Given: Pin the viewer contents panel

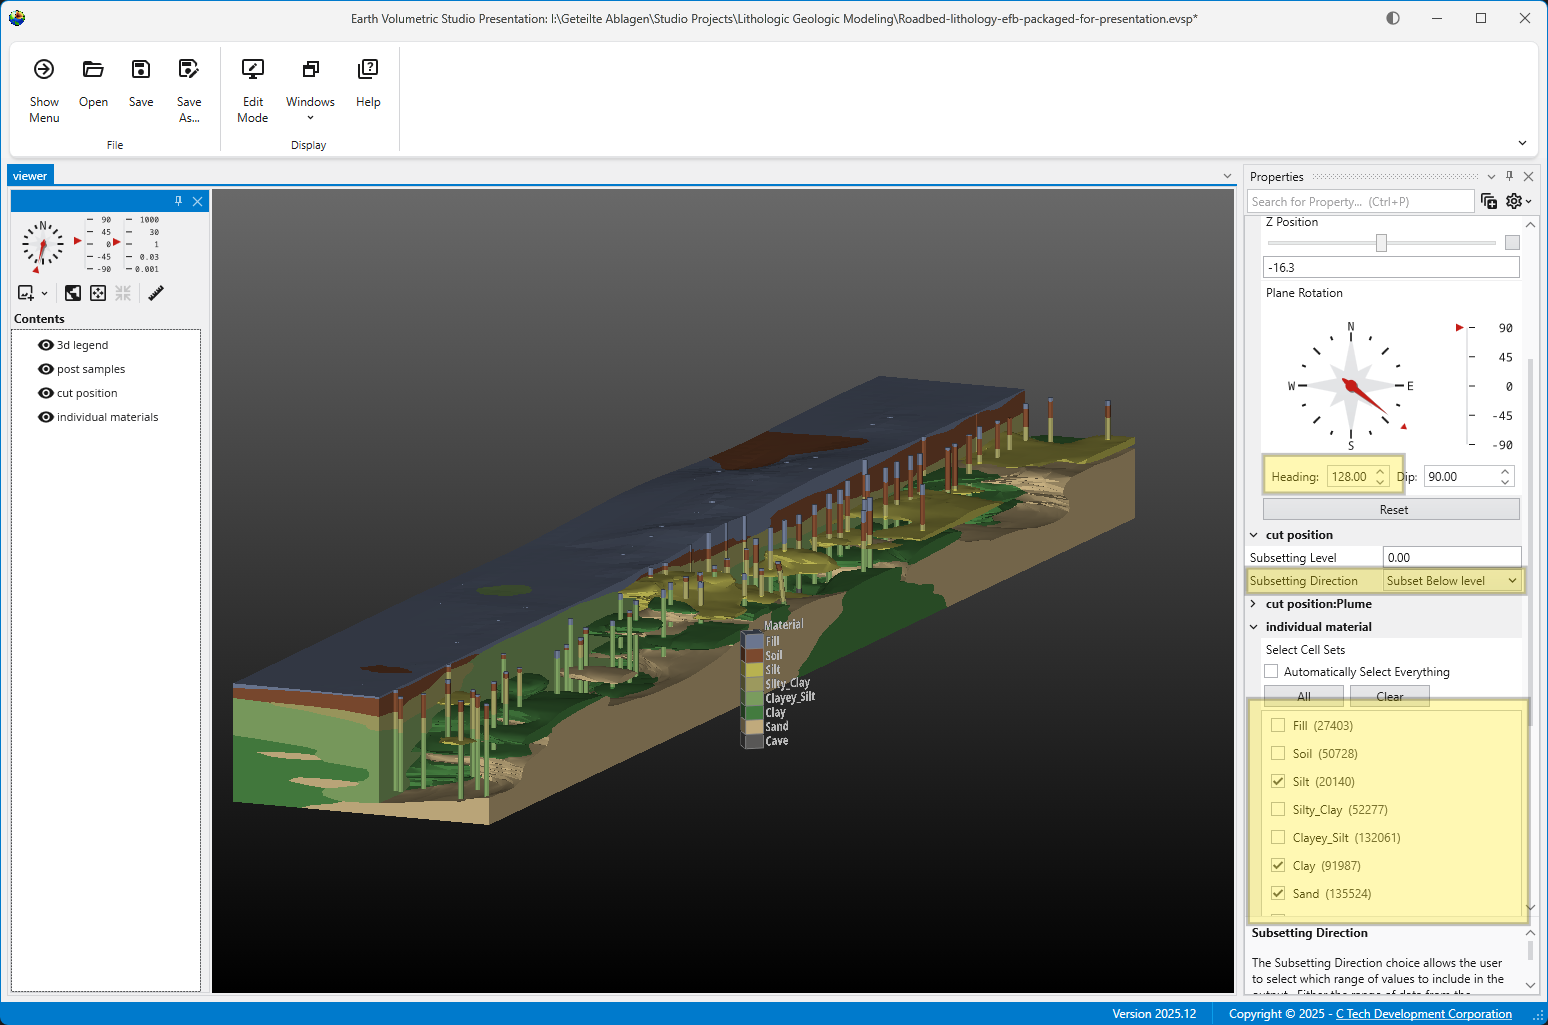Looking at the screenshot, I should pyautogui.click(x=179, y=201).
